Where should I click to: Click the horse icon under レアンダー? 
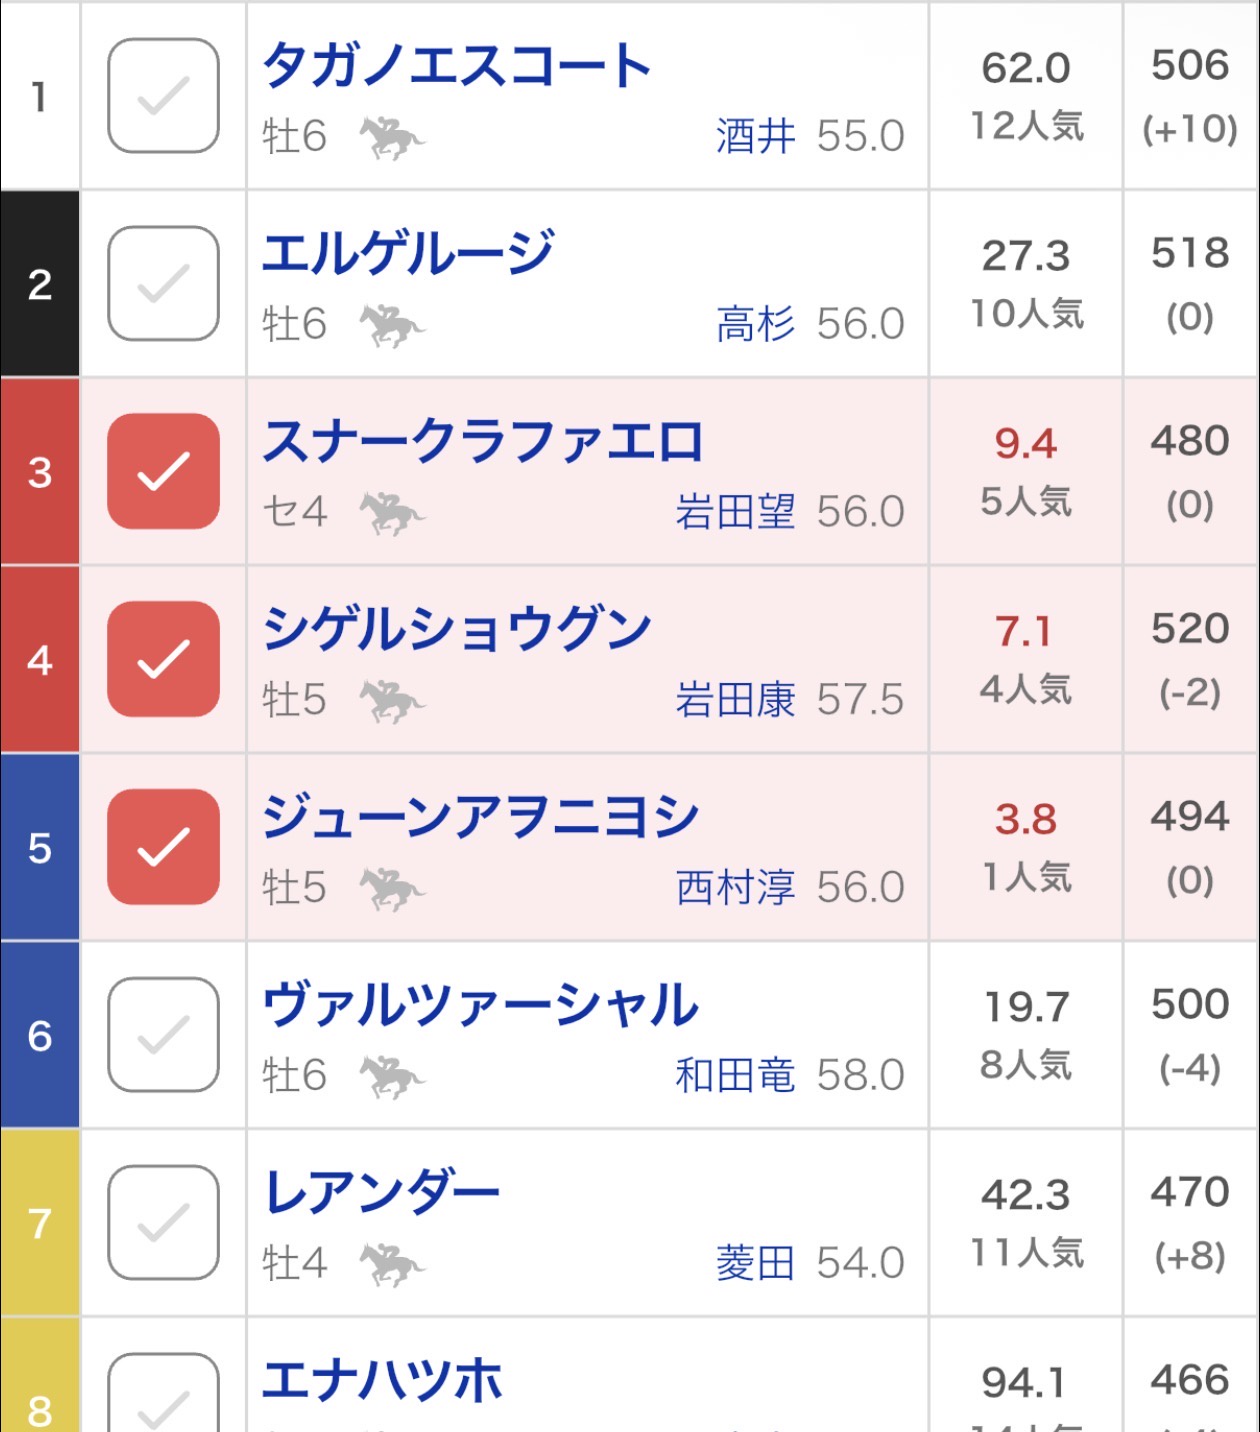391,1264
